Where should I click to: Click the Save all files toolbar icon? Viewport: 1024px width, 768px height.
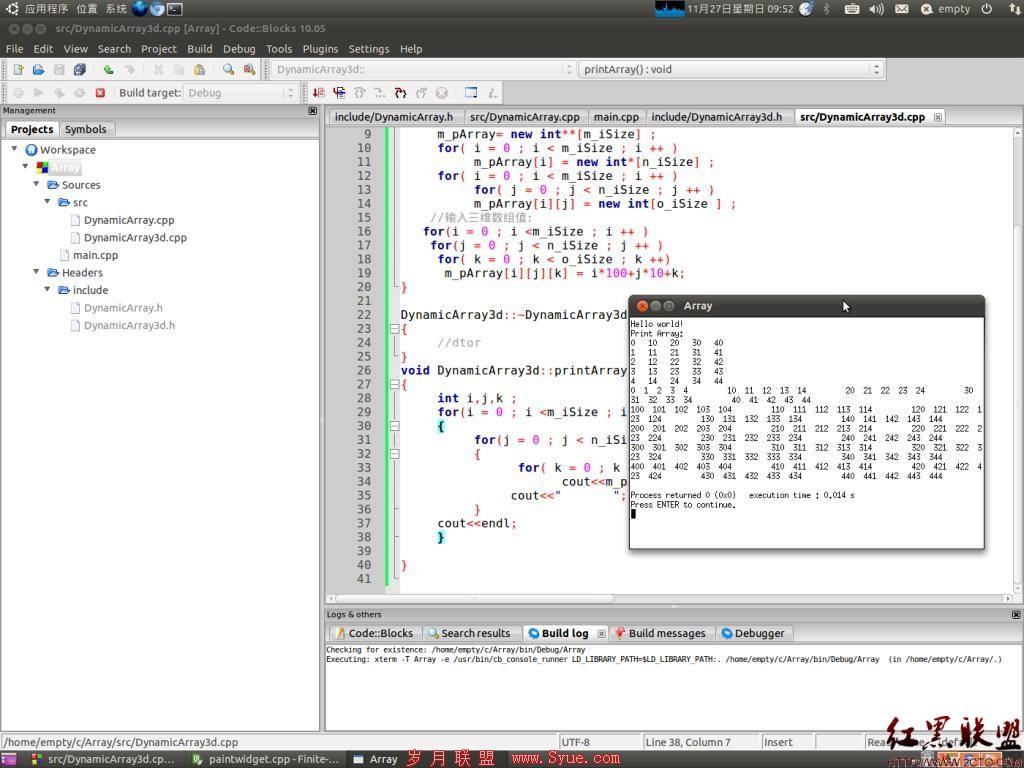pyautogui.click(x=80, y=69)
